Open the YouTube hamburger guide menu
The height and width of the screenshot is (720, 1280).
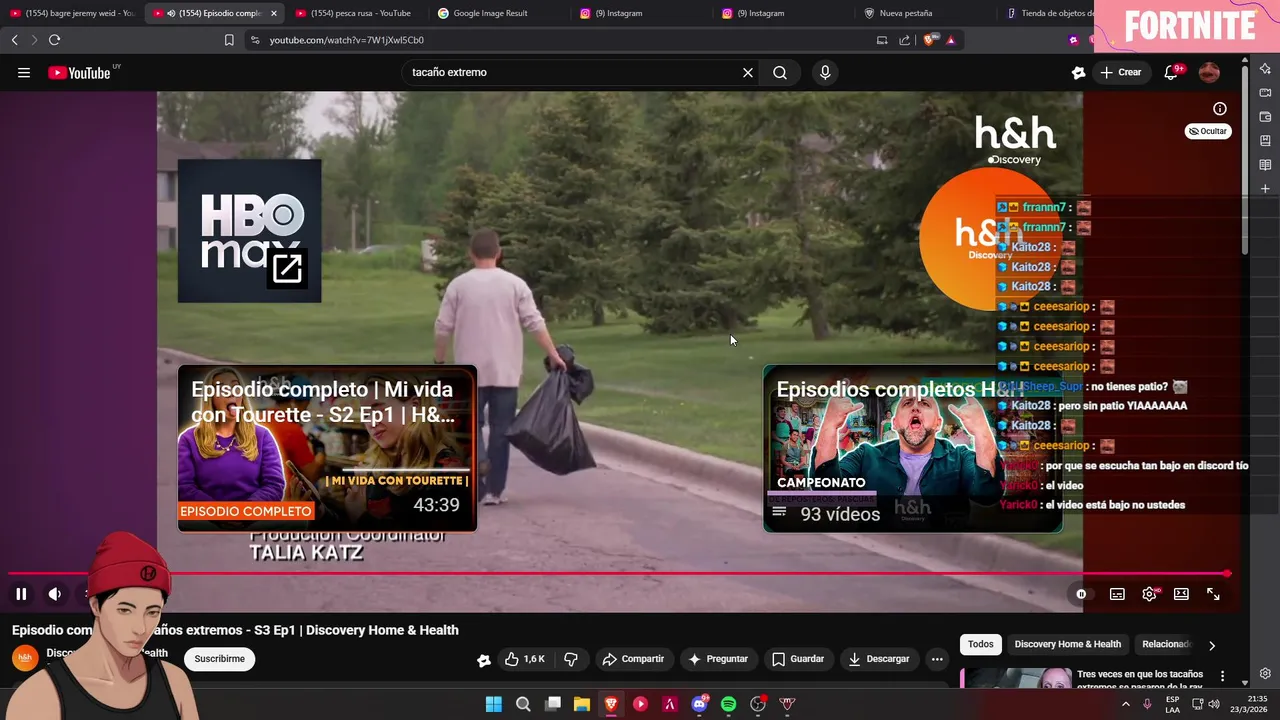pos(24,72)
